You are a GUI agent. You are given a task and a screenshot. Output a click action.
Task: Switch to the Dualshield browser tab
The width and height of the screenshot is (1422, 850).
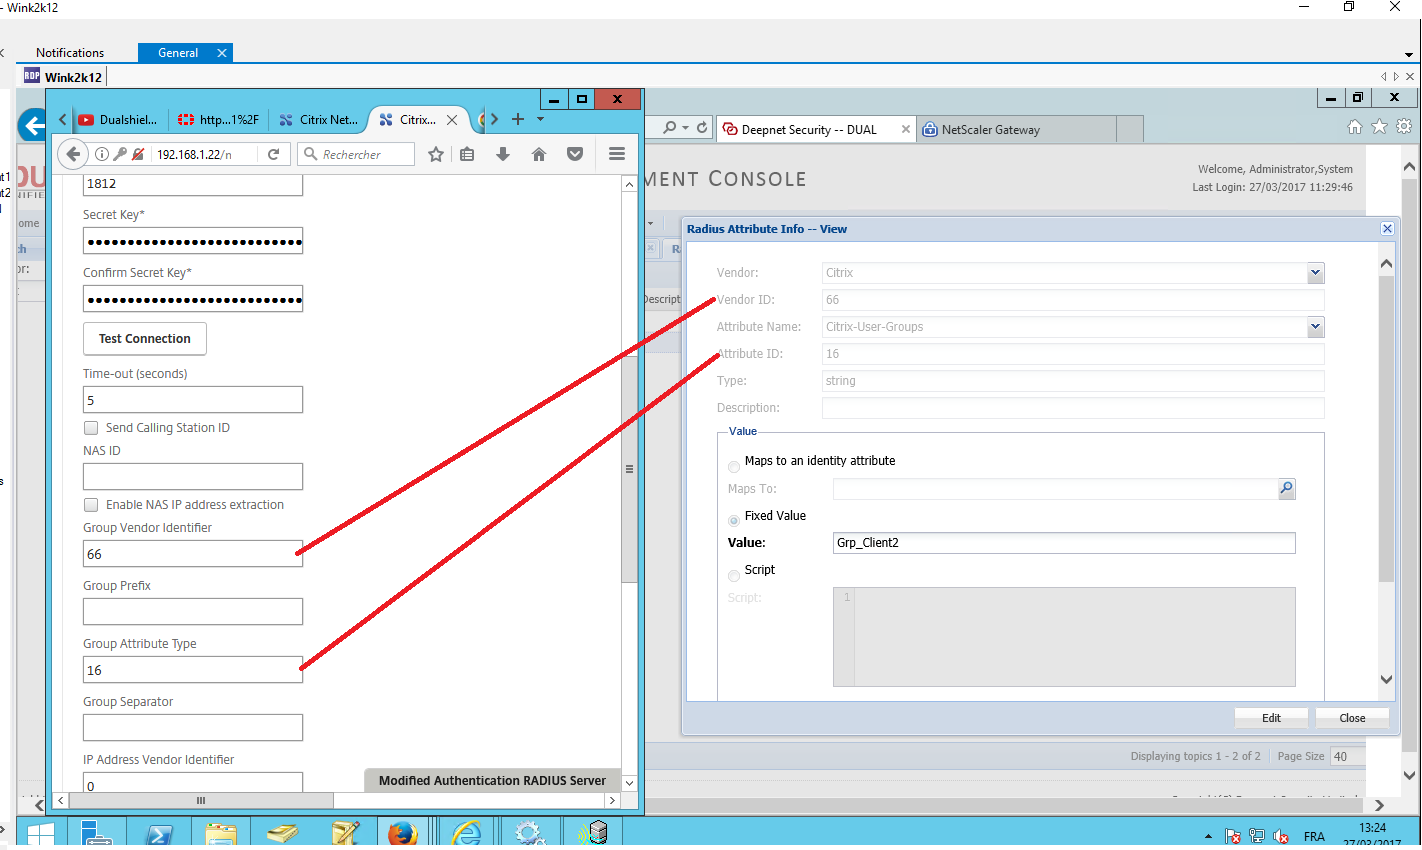coord(119,120)
